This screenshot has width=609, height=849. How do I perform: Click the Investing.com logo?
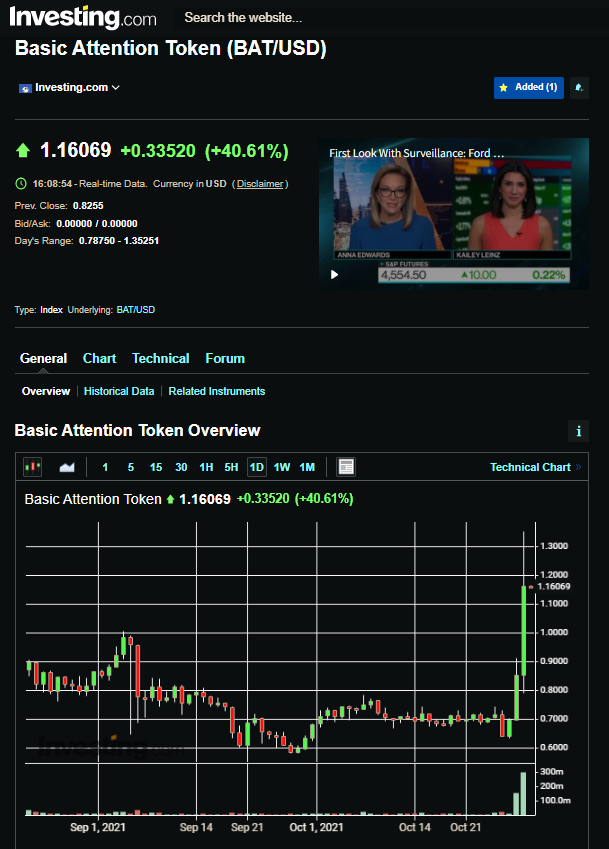coord(83,17)
